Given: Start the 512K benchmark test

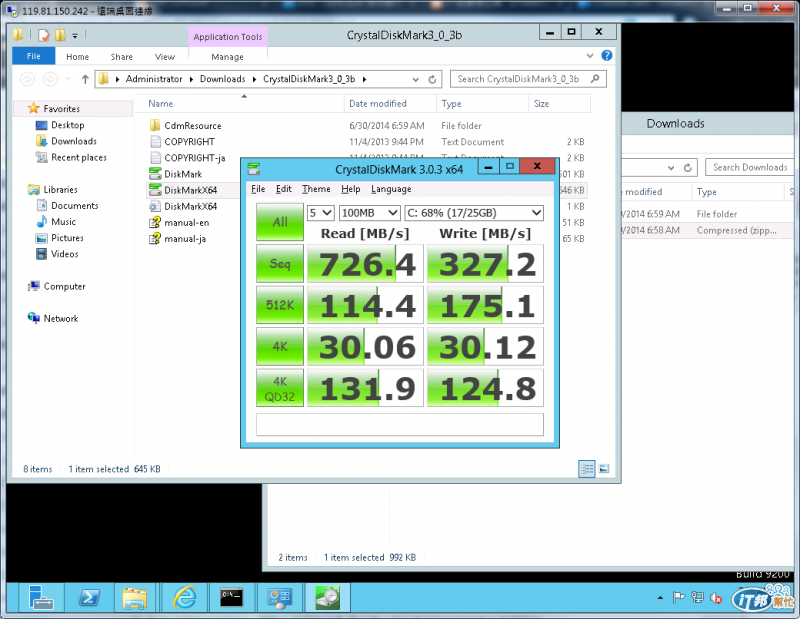Looking at the screenshot, I should coord(280,305).
